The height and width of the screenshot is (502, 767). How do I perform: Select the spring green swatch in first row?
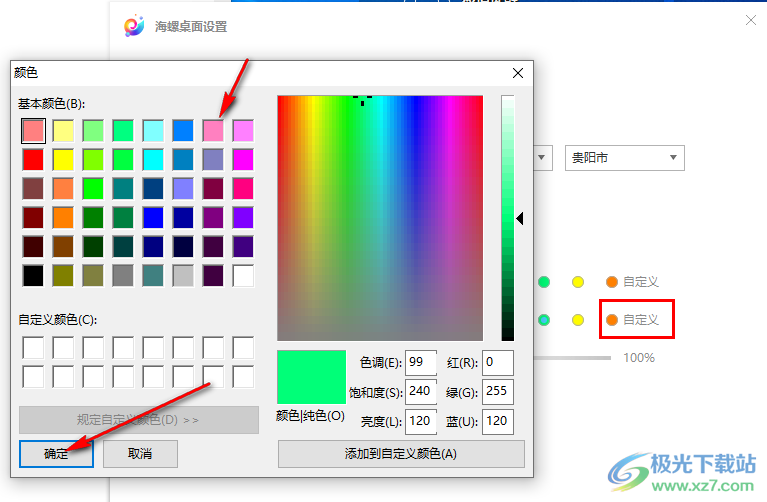coord(123,131)
